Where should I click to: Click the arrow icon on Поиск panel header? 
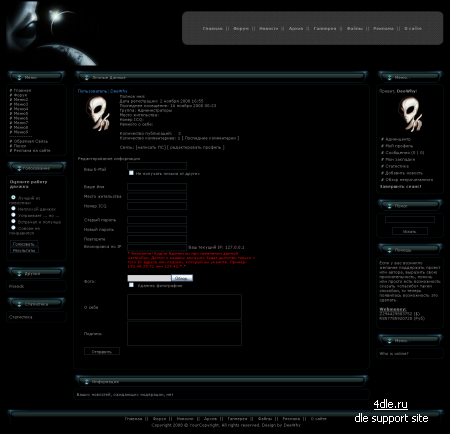click(x=389, y=206)
